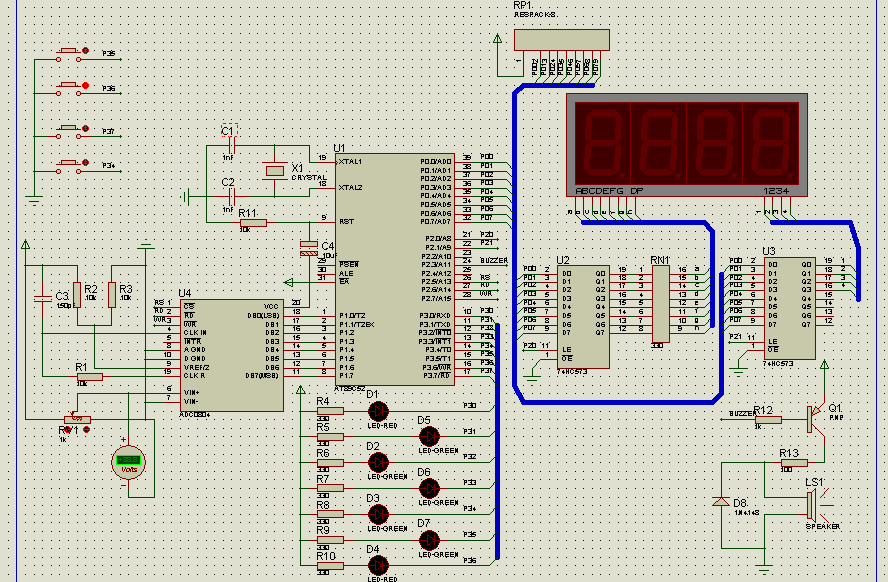This screenshot has height=582, width=888.
Task: Select the U2 74HC573 latch
Action: (583, 317)
